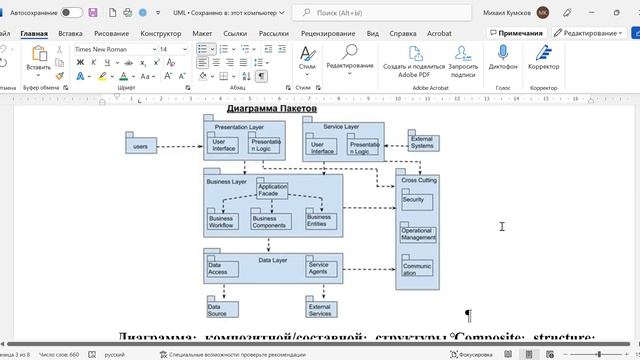Screen dimensions: 640x360
Task: Increase font size icon
Action: 168,76
